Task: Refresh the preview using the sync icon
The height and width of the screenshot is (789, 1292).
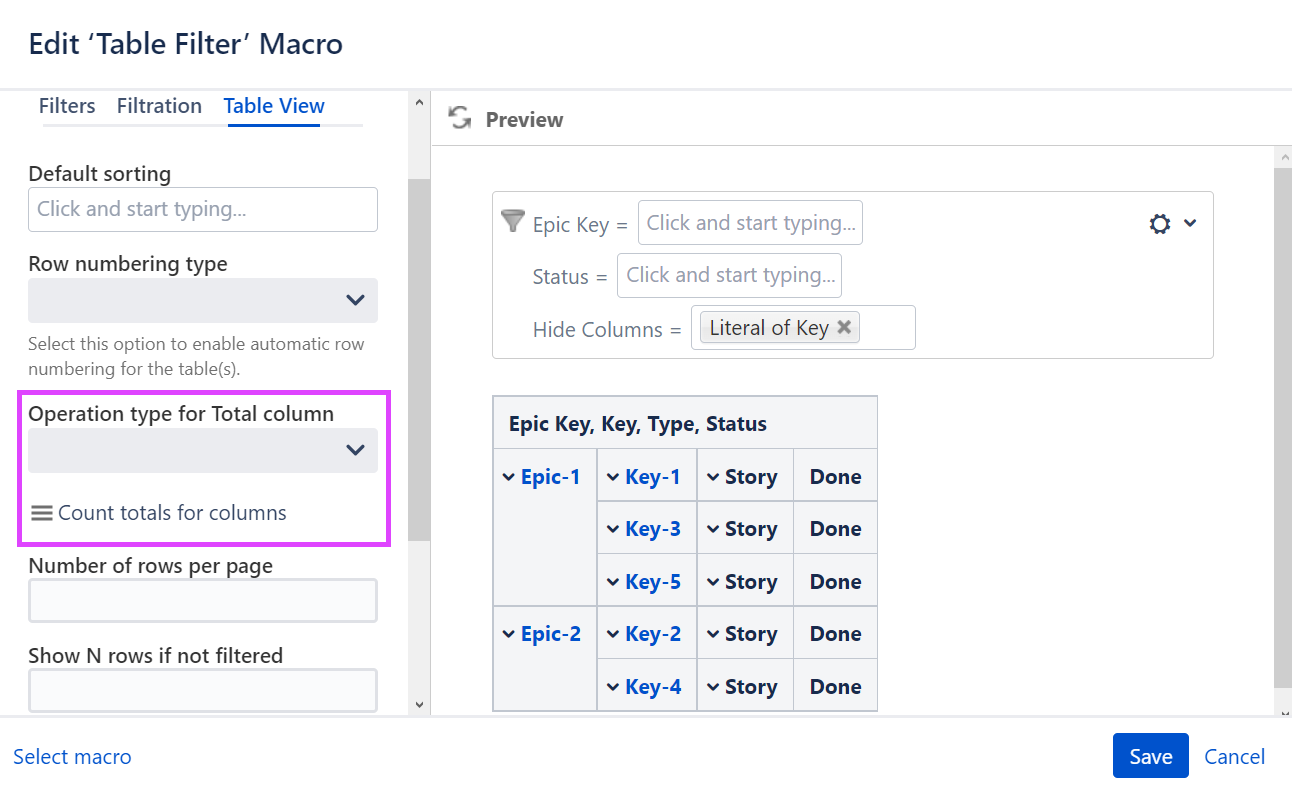Action: [x=459, y=117]
